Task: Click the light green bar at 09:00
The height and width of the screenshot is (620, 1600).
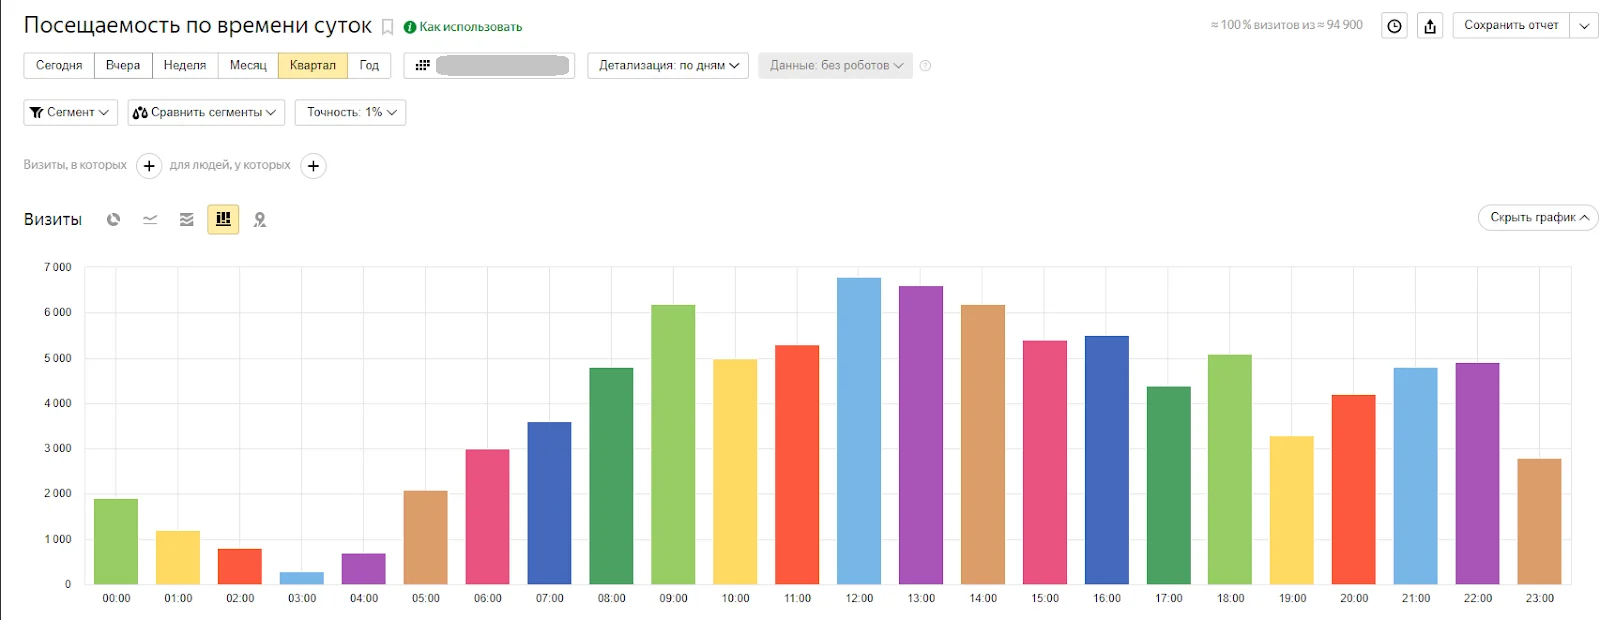Action: [673, 444]
